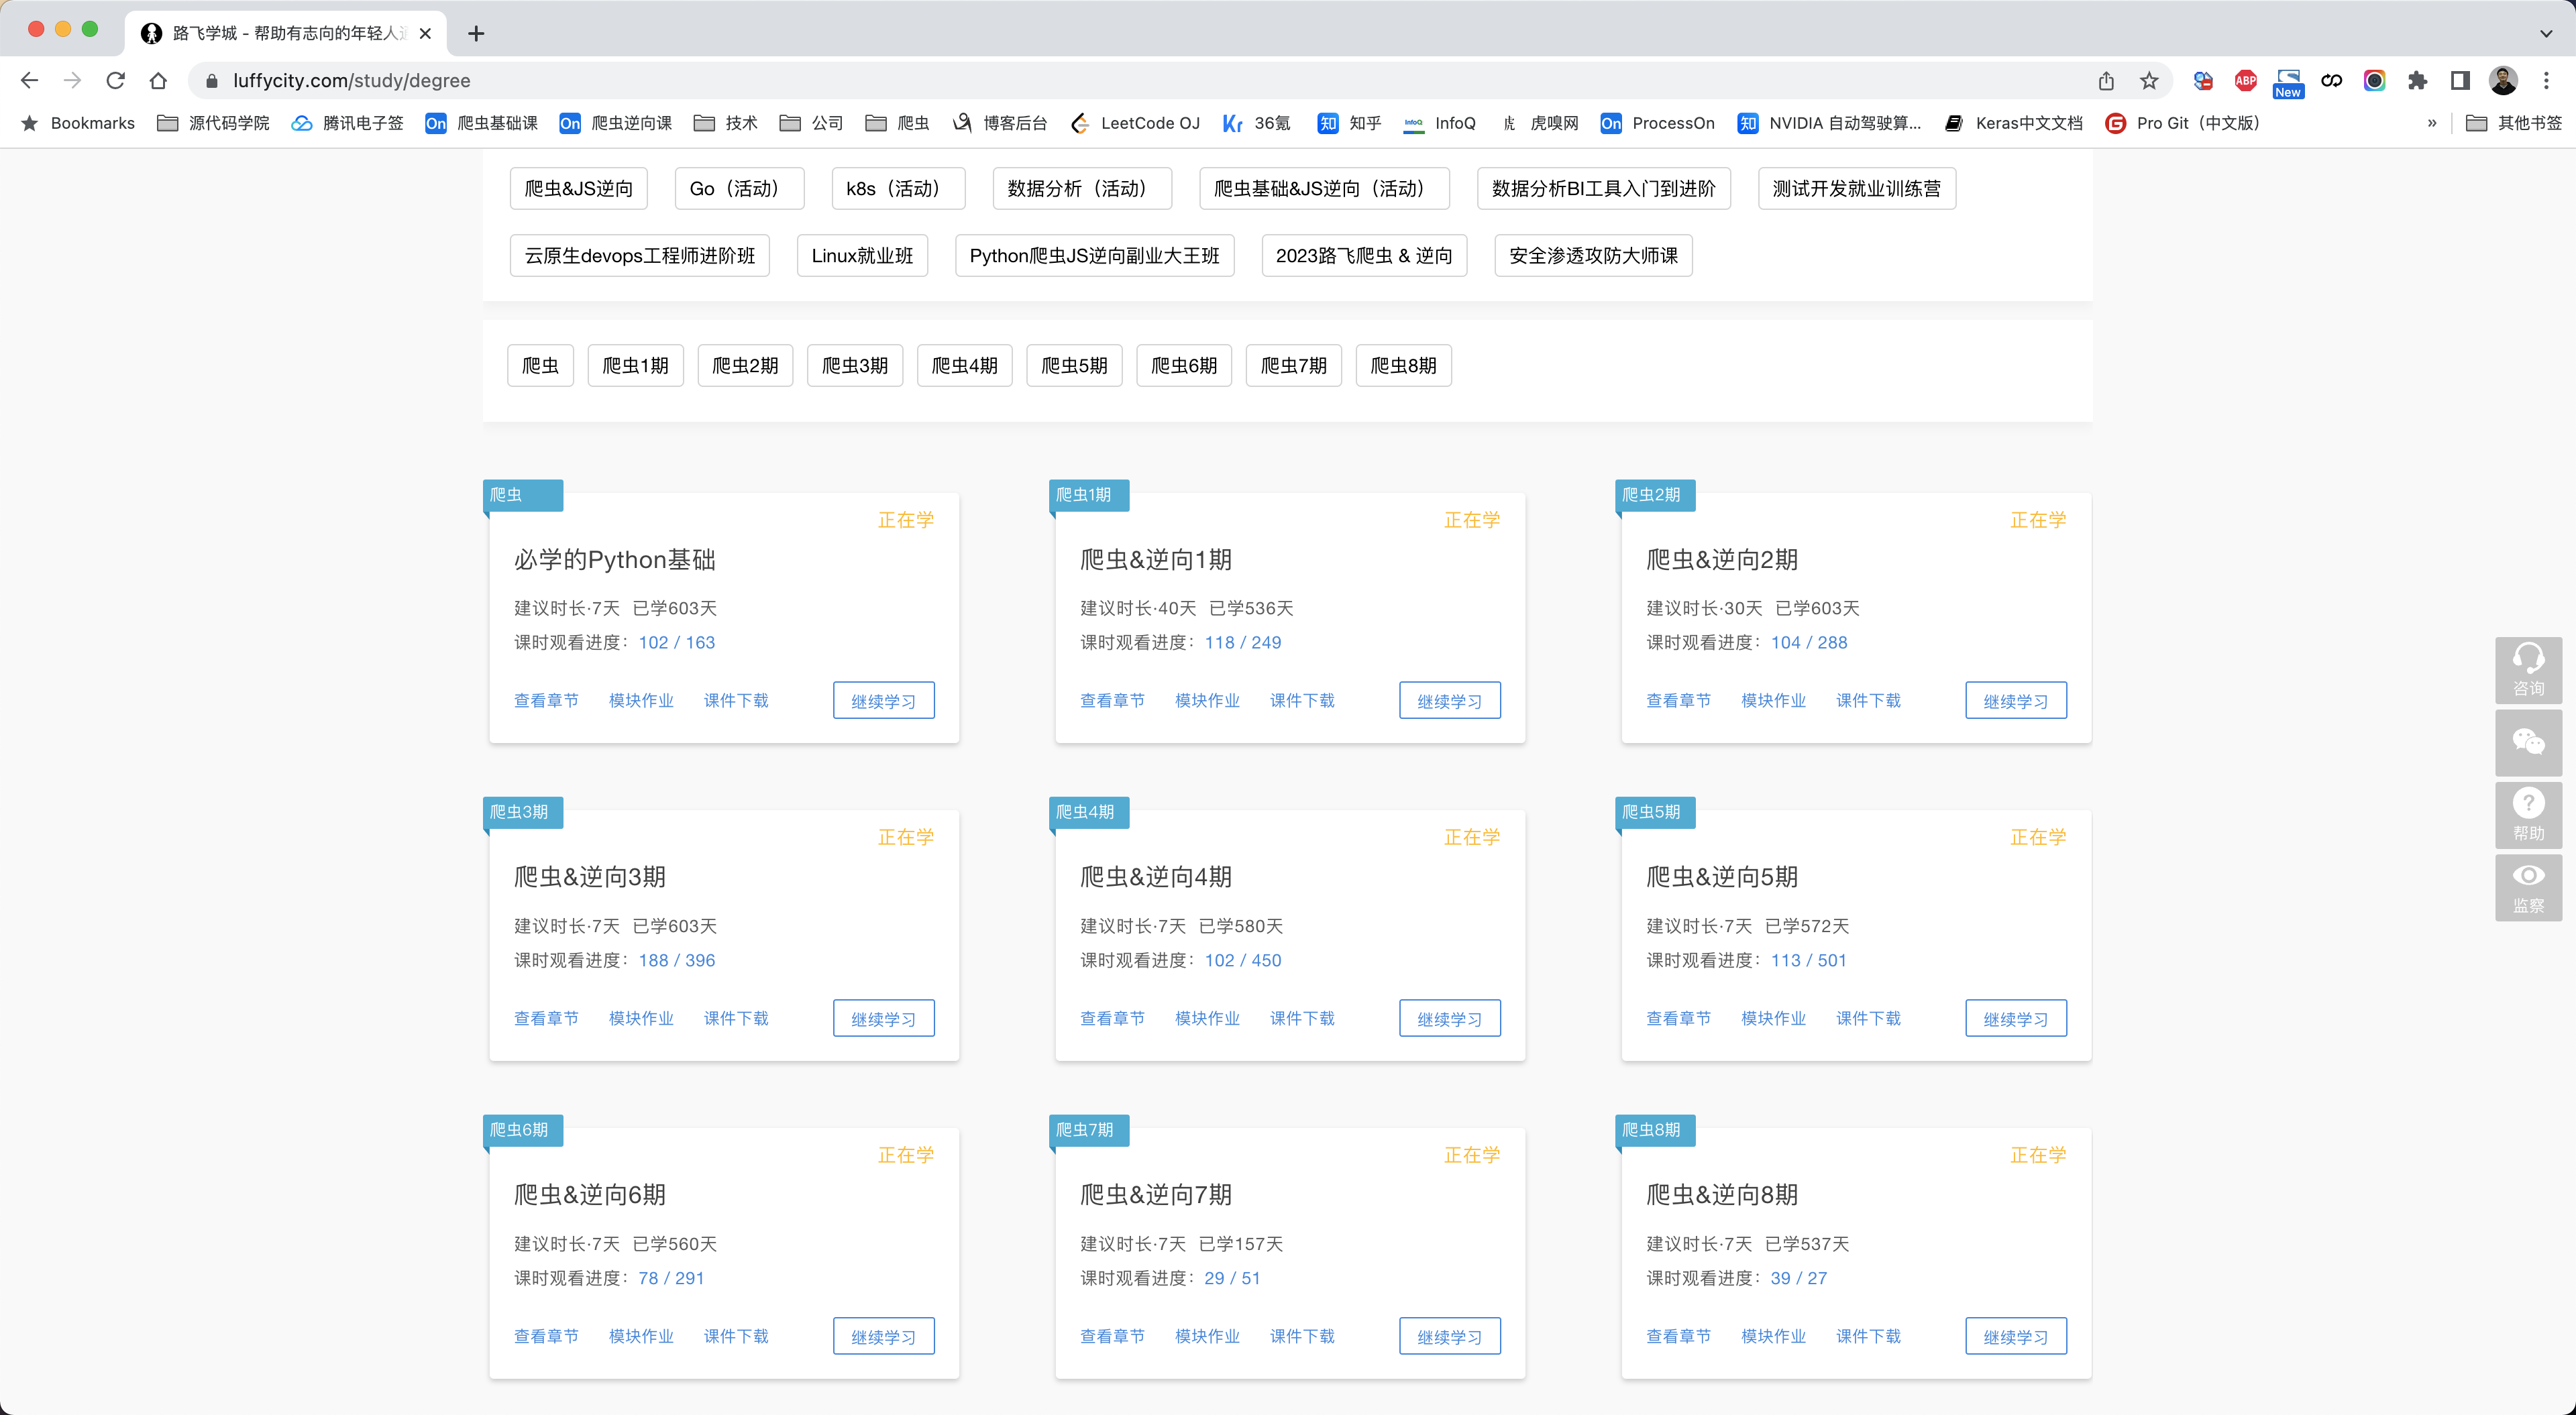The image size is (2576, 1415).
Task: Click progress value 29 / 51
Action: pyautogui.click(x=1232, y=1278)
